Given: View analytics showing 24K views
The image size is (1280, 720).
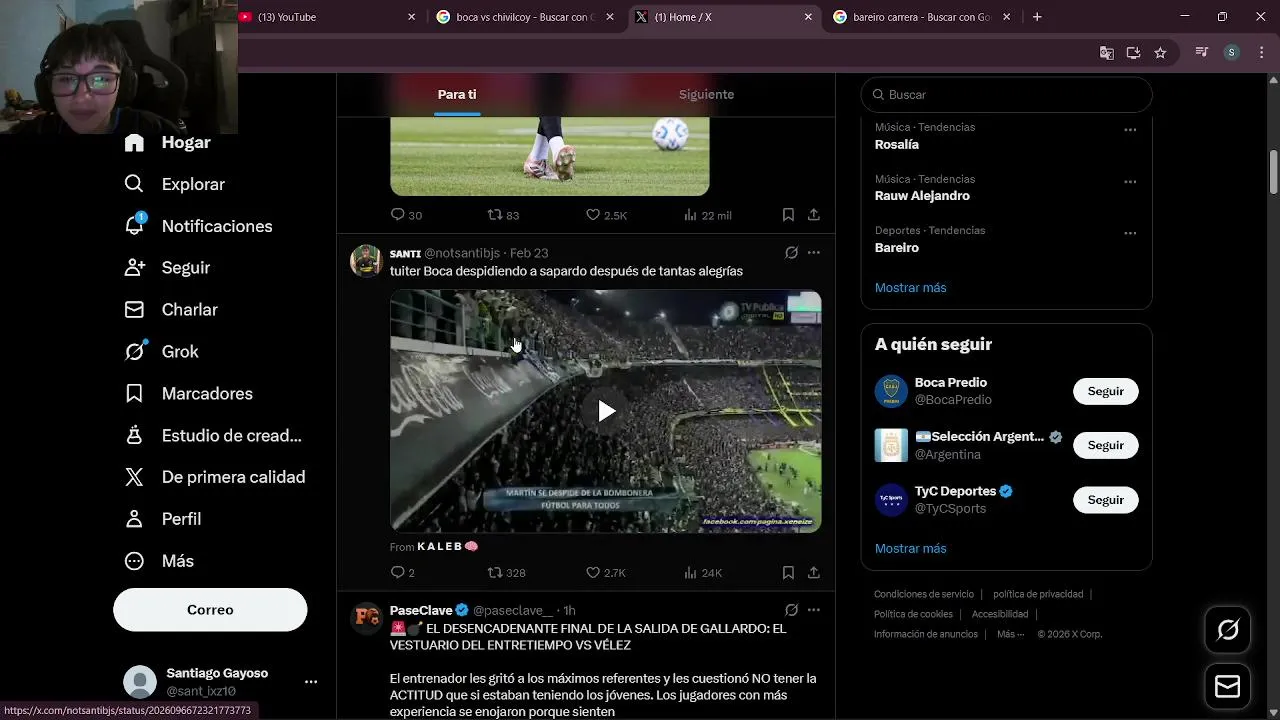Looking at the screenshot, I should [x=702, y=573].
